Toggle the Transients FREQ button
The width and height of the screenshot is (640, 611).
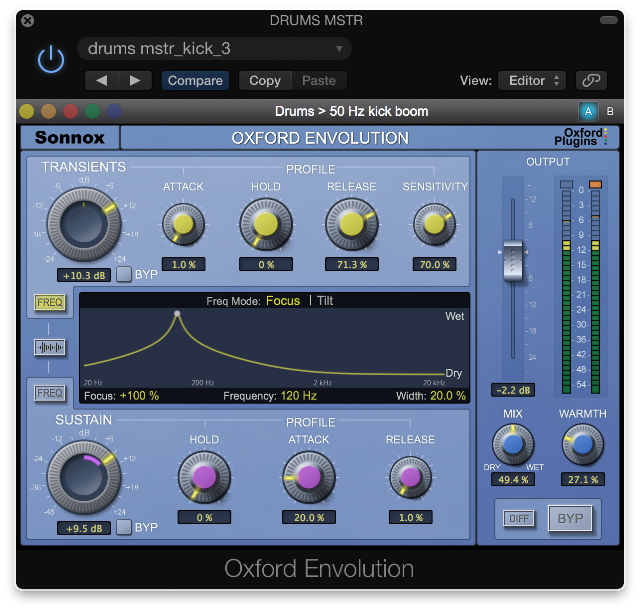point(50,302)
